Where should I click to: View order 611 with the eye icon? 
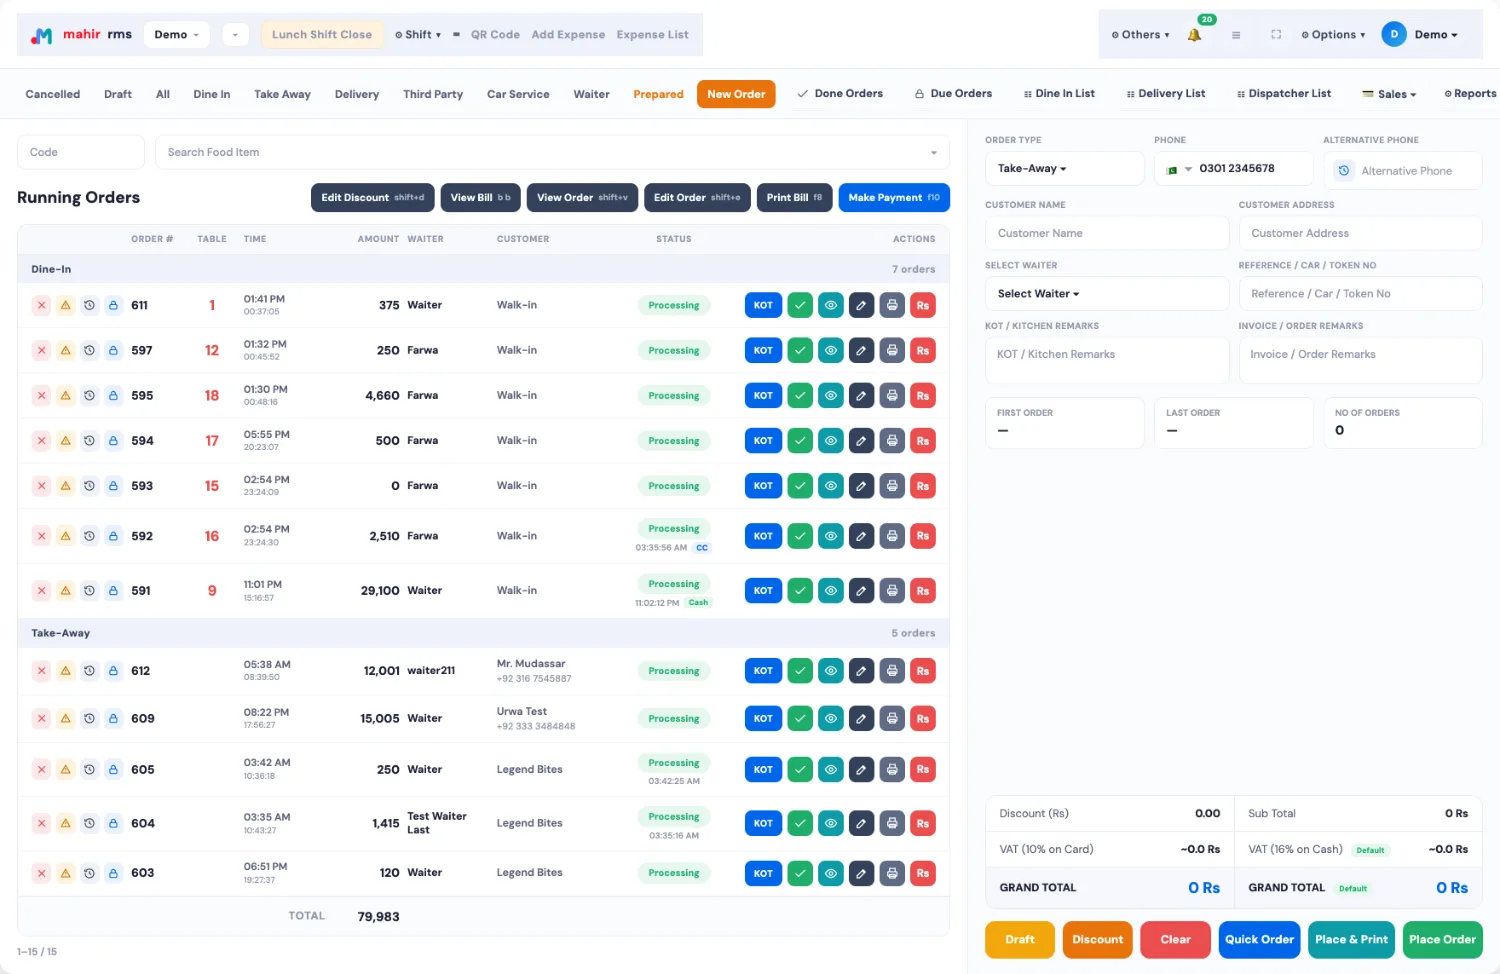(831, 305)
